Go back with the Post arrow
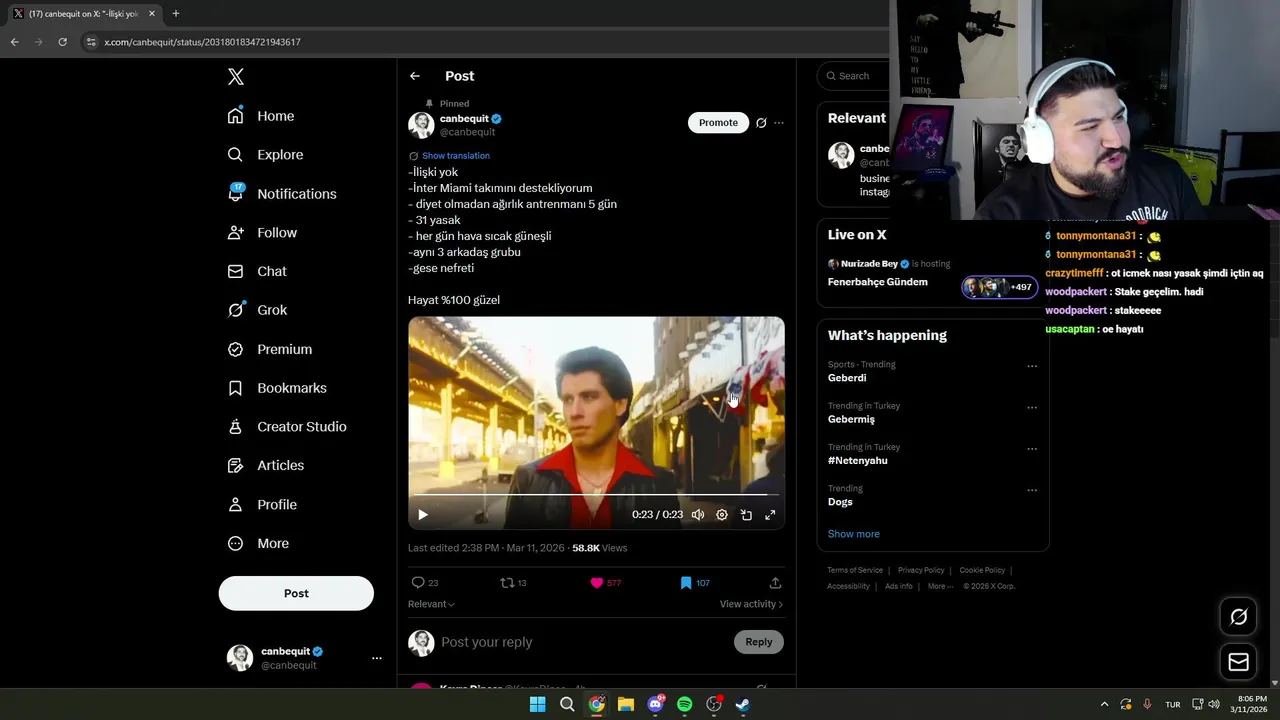Viewport: 1280px width, 720px height. [415, 76]
